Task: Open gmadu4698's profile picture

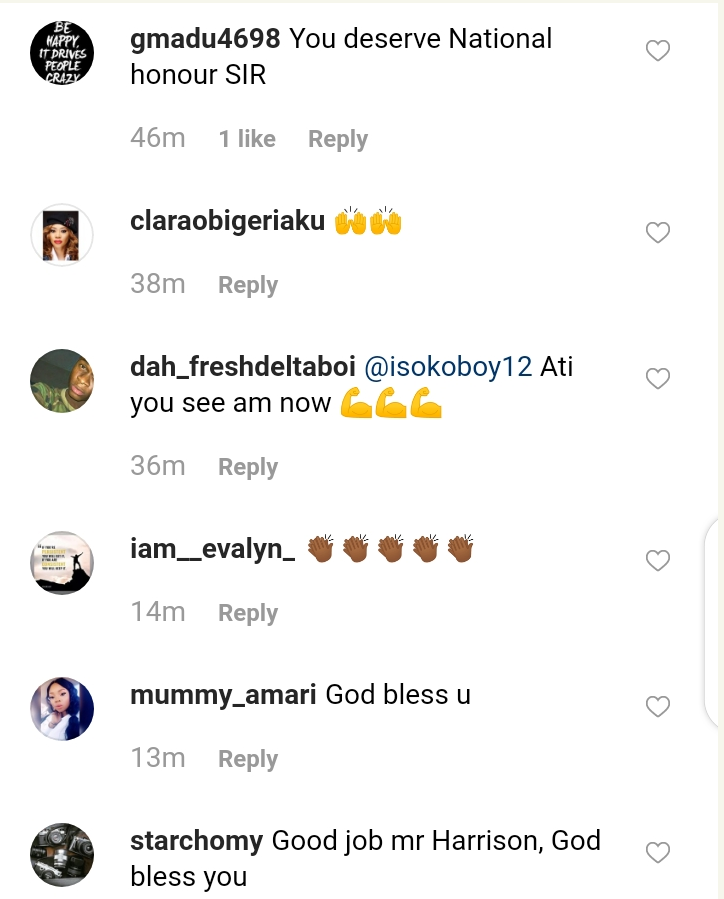Action: 62,53
